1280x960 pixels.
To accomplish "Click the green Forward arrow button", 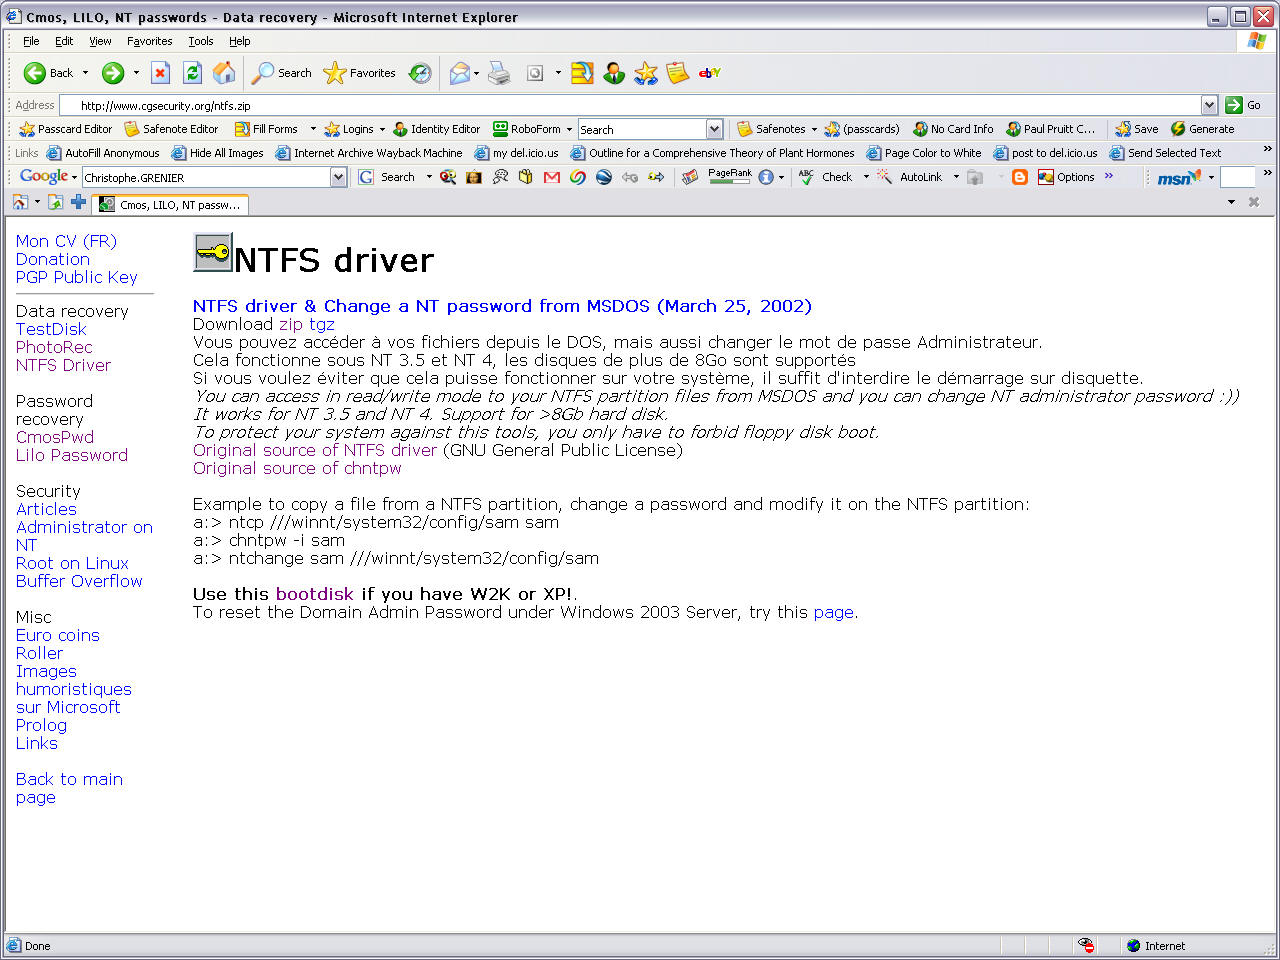I will [x=113, y=73].
